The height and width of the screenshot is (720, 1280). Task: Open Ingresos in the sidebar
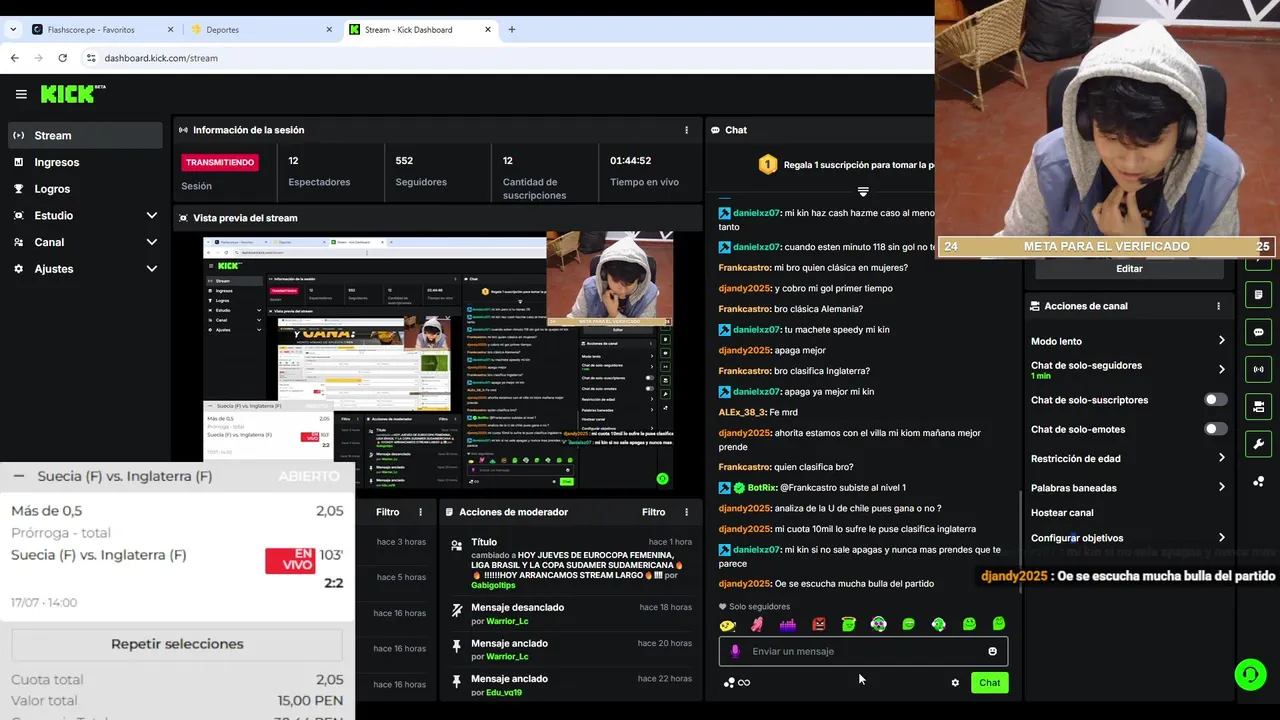84,162
